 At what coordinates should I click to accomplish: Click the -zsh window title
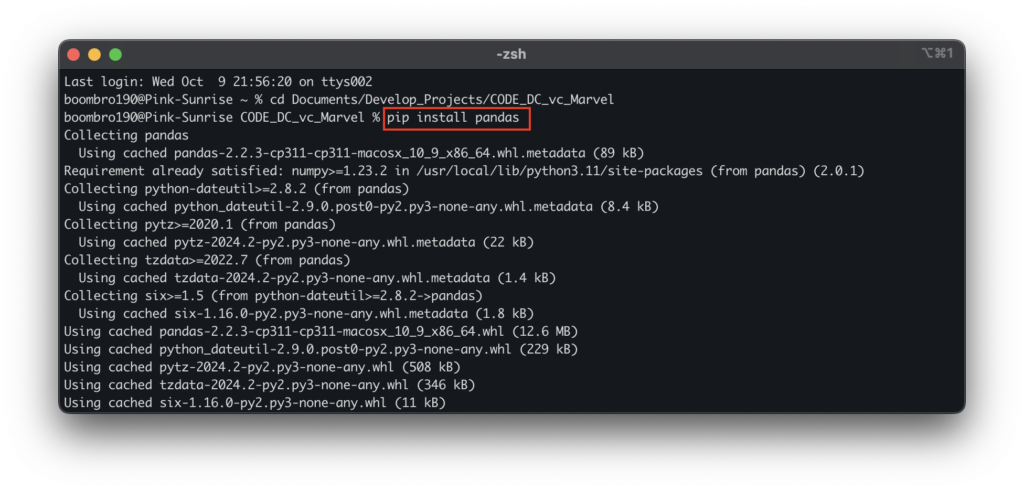(x=512, y=54)
